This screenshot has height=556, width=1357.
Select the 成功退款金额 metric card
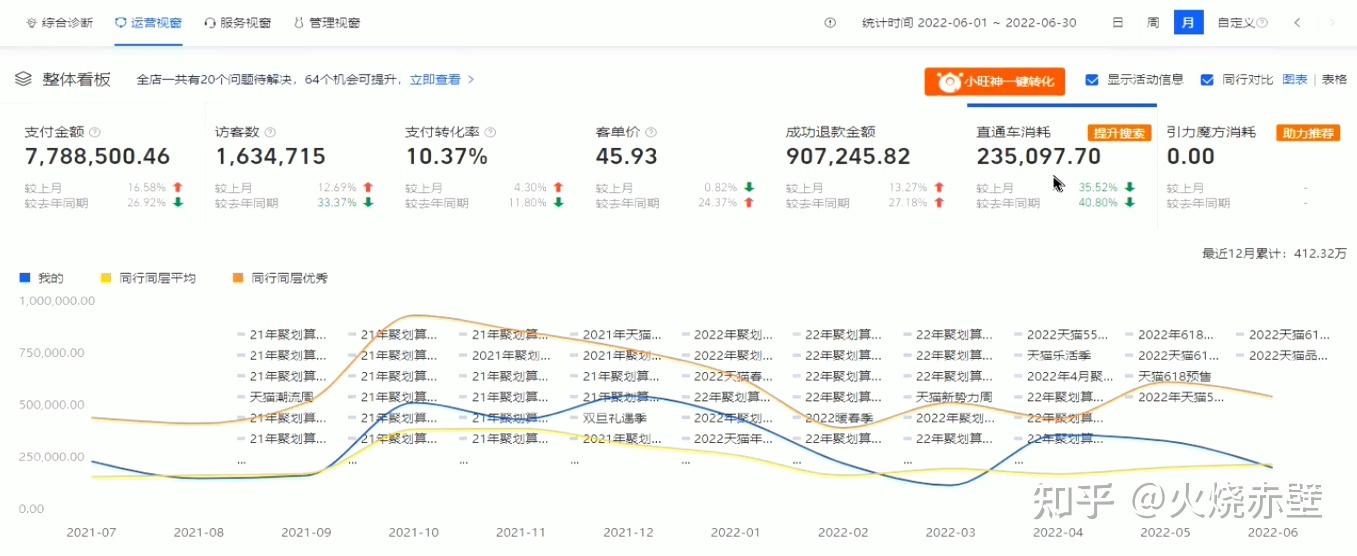click(x=862, y=167)
